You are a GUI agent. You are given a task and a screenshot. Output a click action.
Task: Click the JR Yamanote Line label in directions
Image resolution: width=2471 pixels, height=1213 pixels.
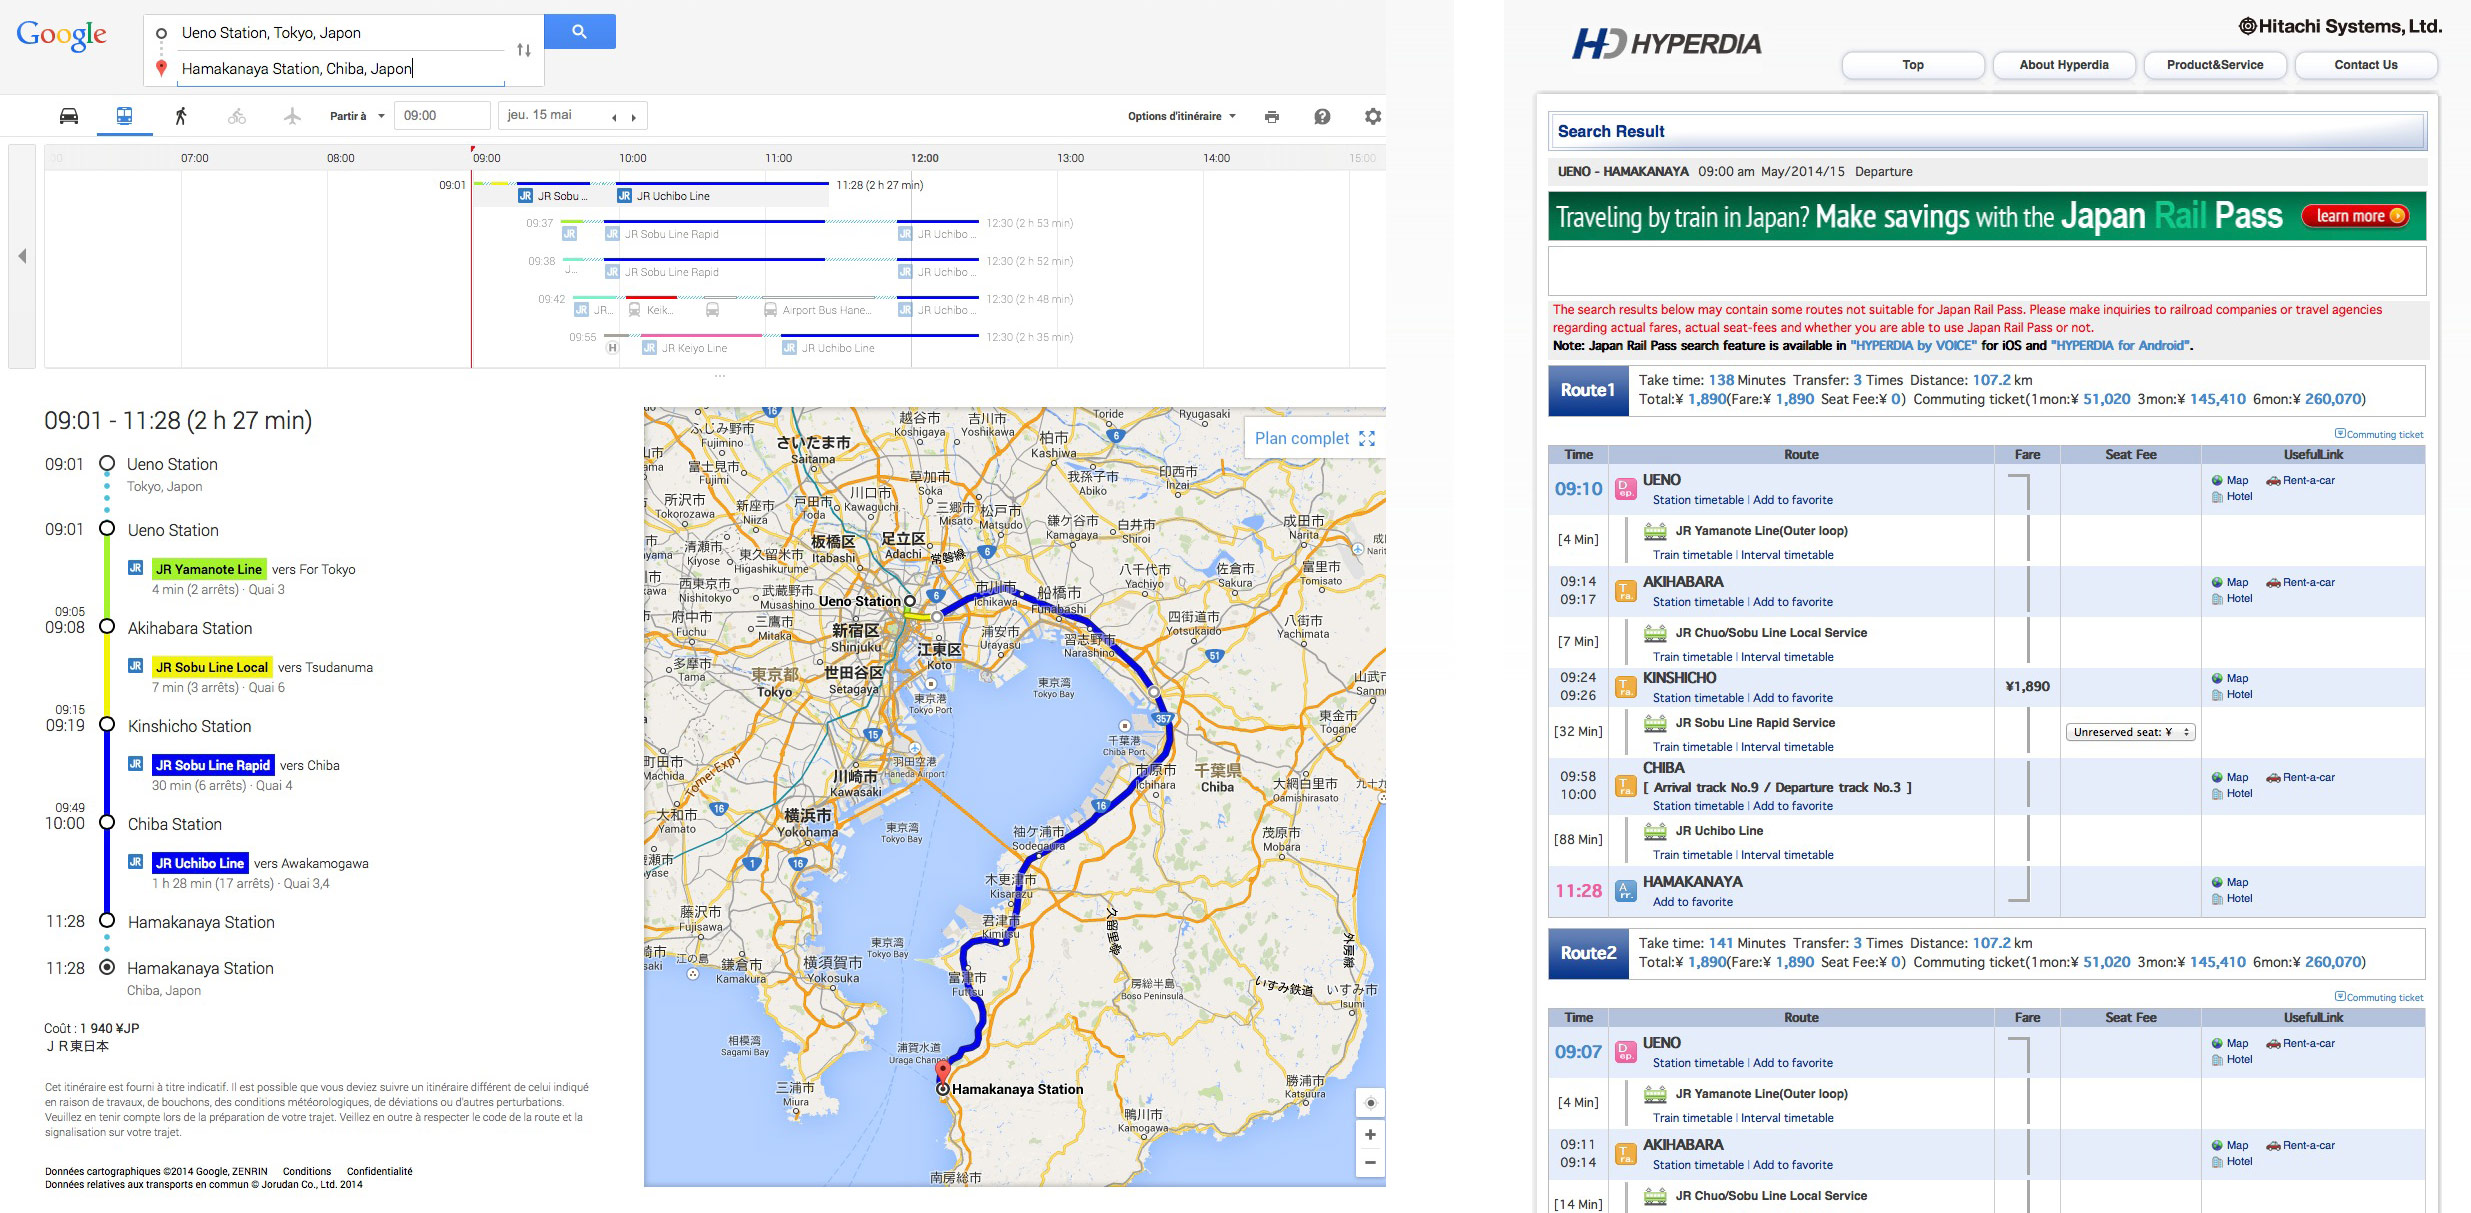click(x=209, y=569)
